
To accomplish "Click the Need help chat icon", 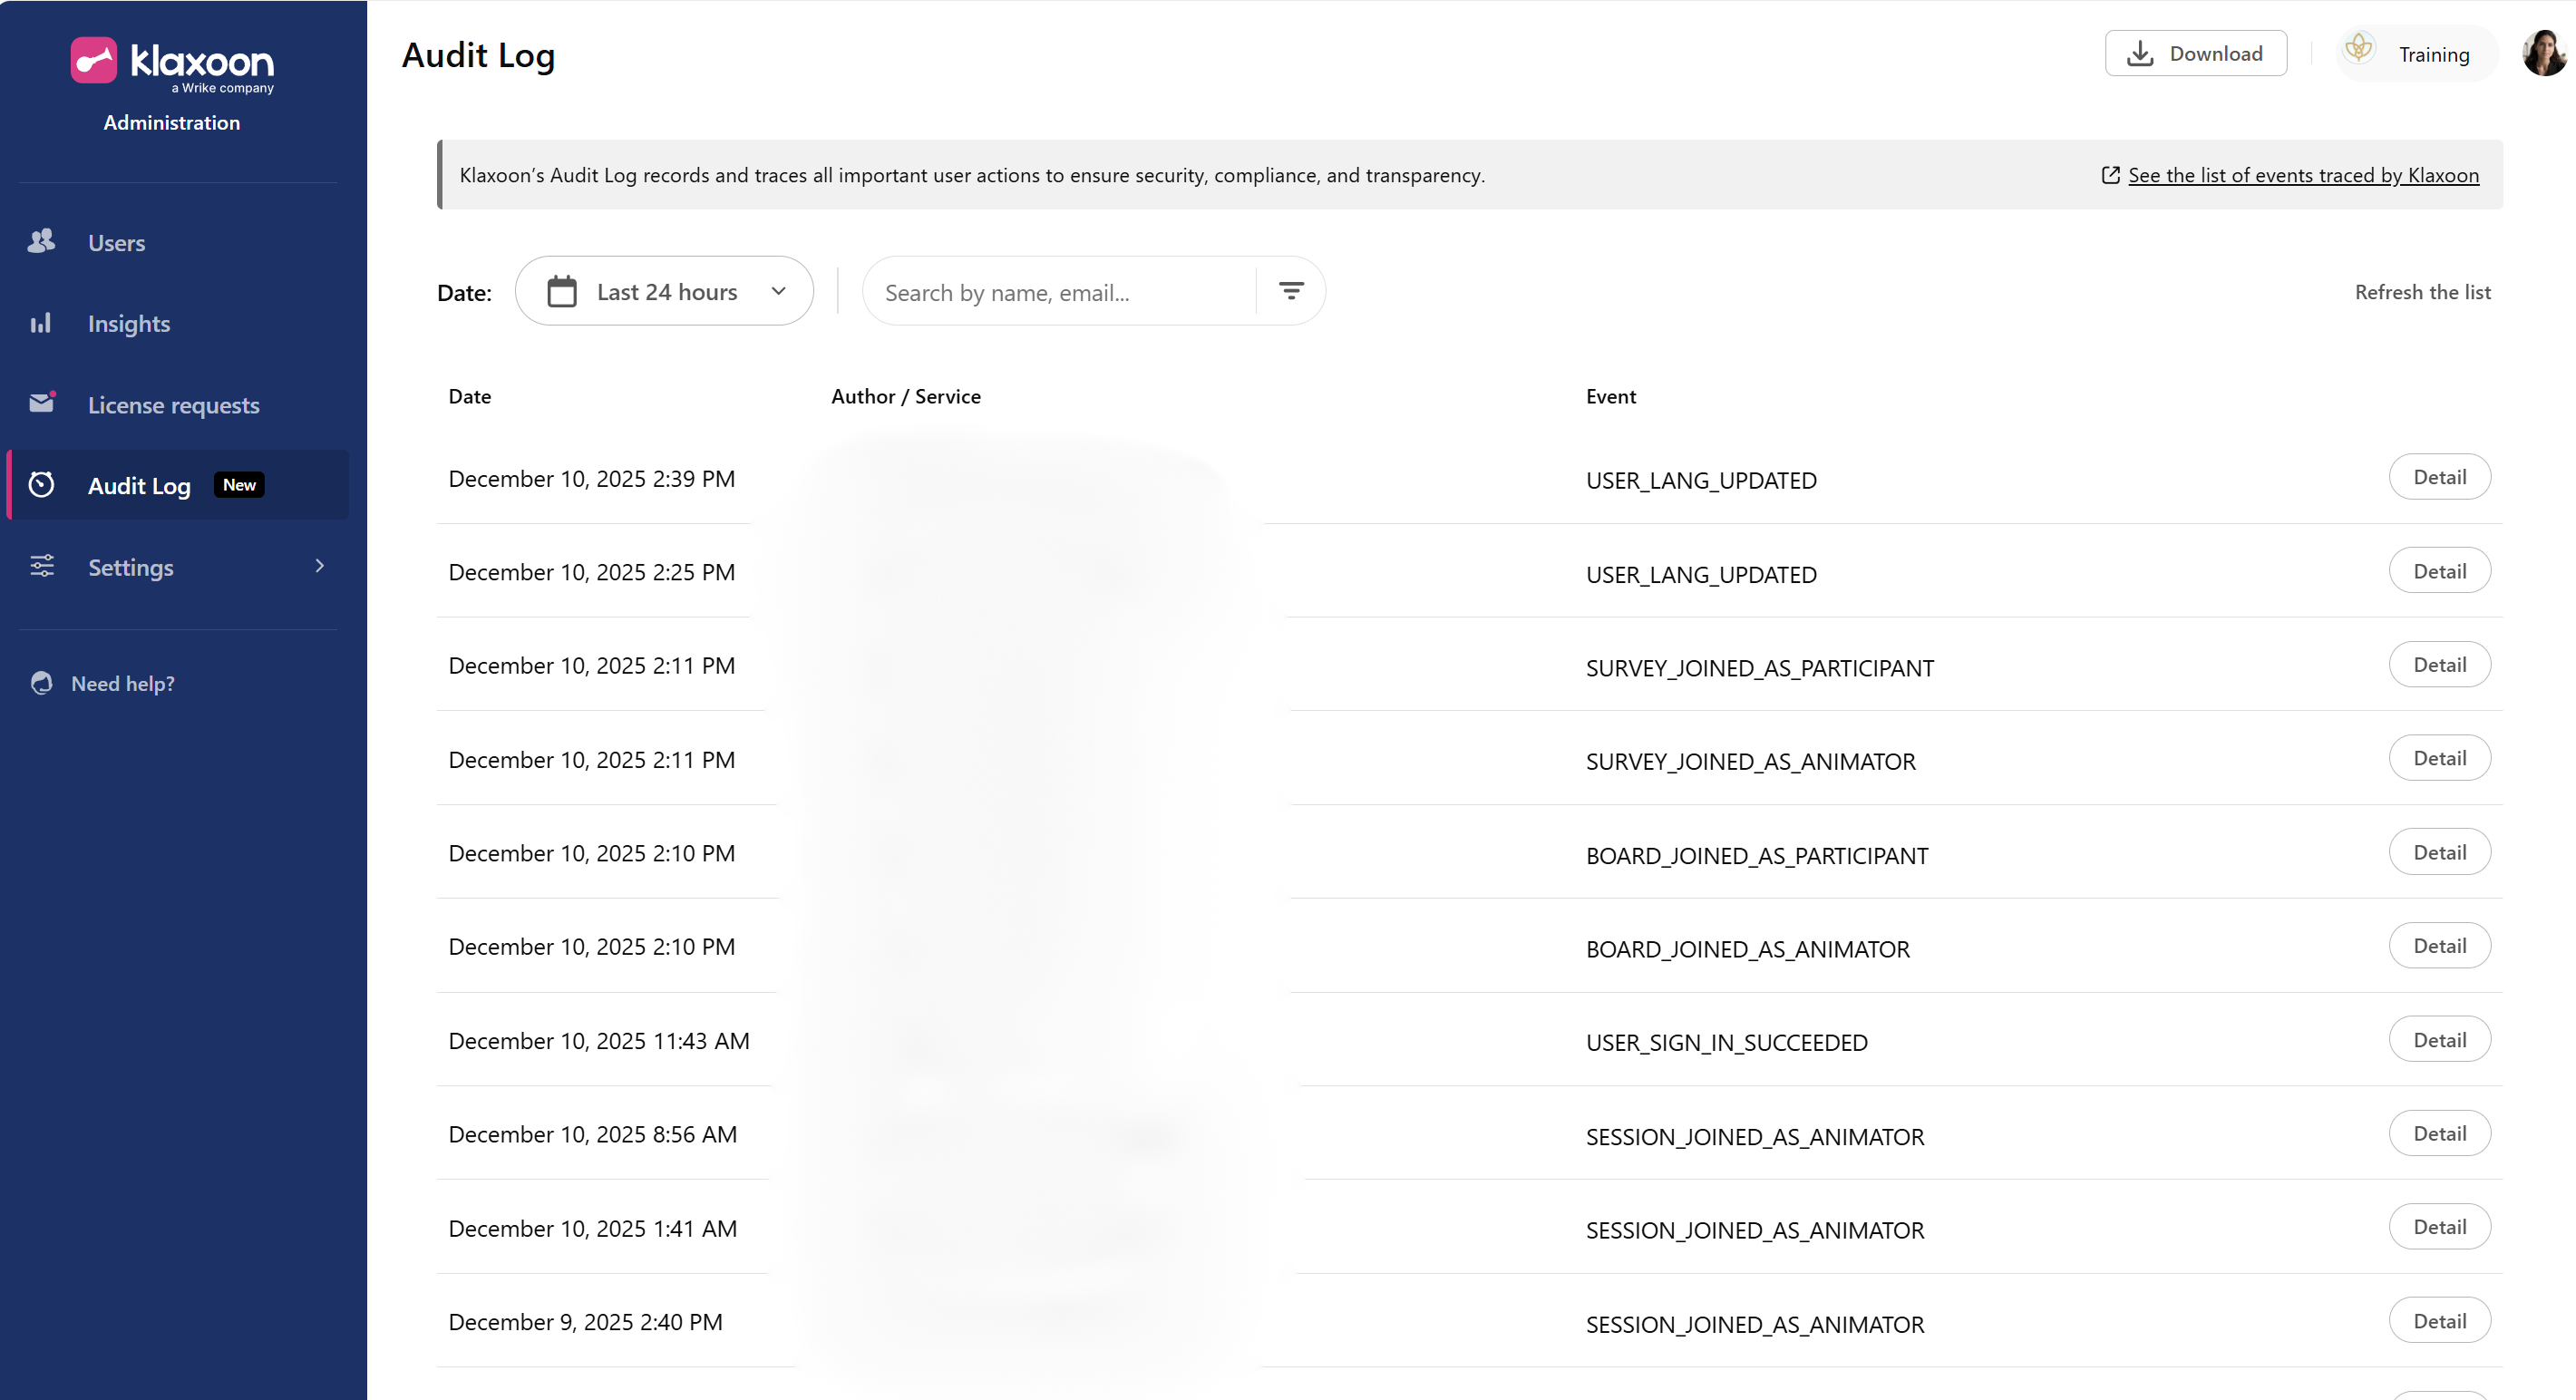I will pyautogui.click(x=41, y=683).
